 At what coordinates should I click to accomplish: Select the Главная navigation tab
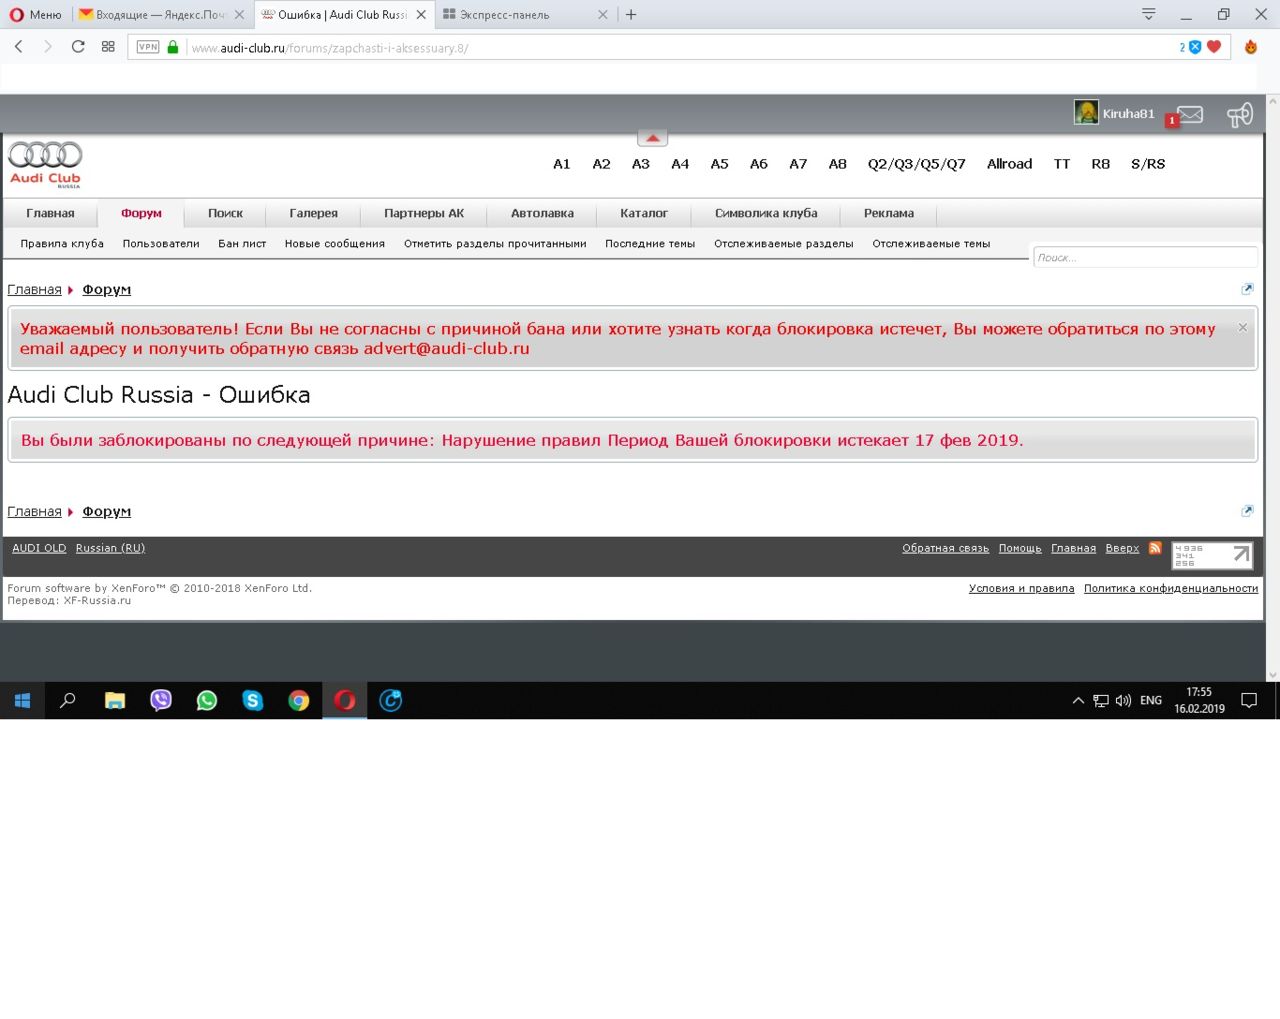tap(50, 213)
